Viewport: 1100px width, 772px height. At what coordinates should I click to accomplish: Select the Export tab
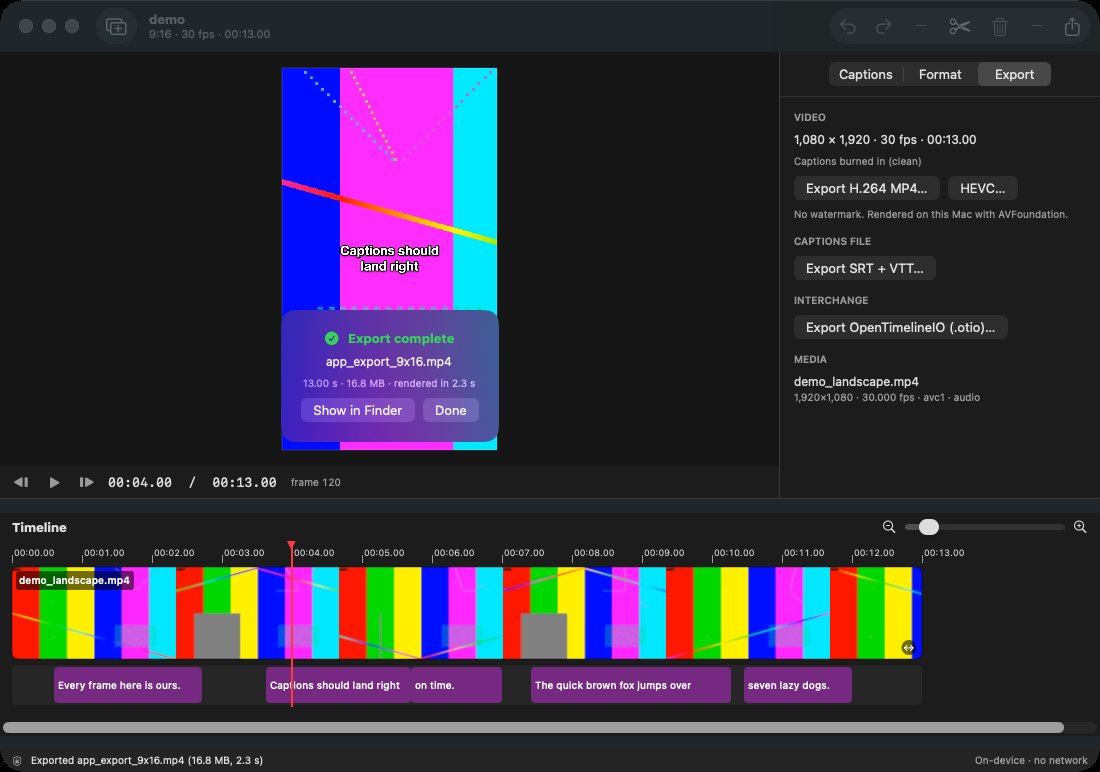coord(1014,74)
